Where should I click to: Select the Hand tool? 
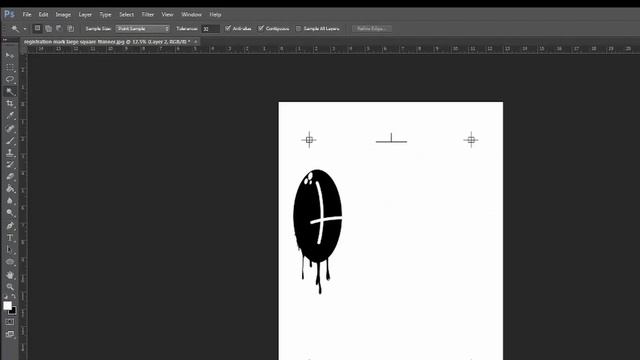(10, 275)
